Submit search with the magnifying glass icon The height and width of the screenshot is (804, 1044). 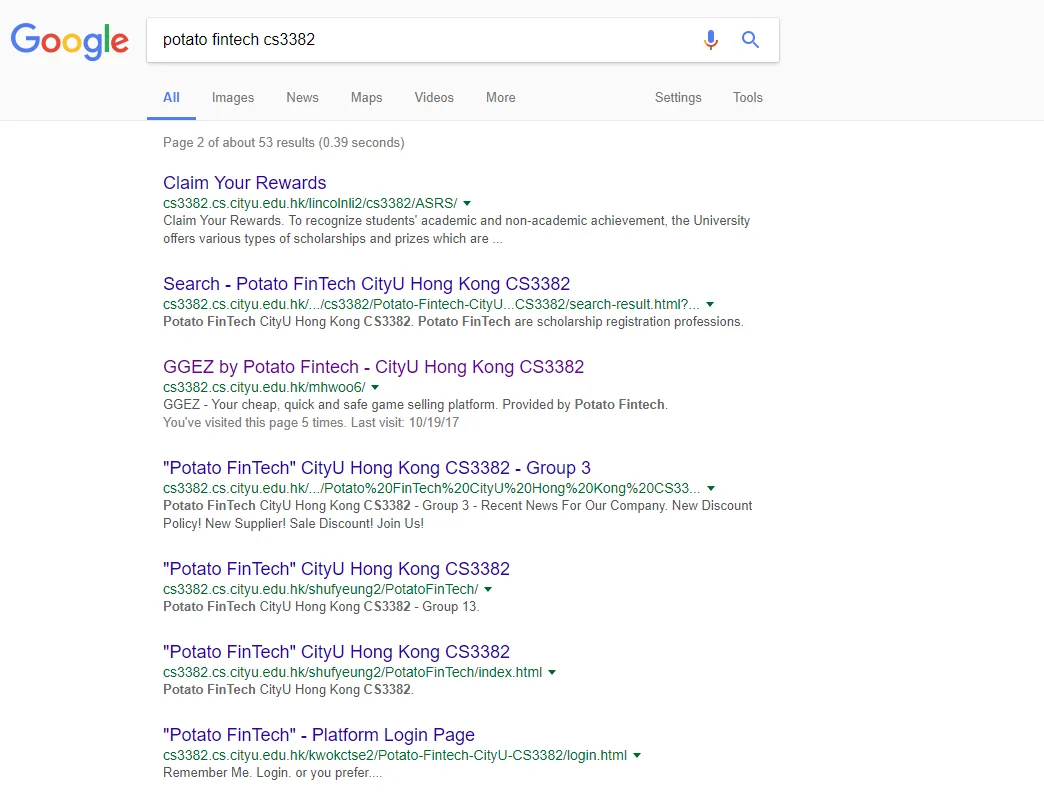[750, 40]
